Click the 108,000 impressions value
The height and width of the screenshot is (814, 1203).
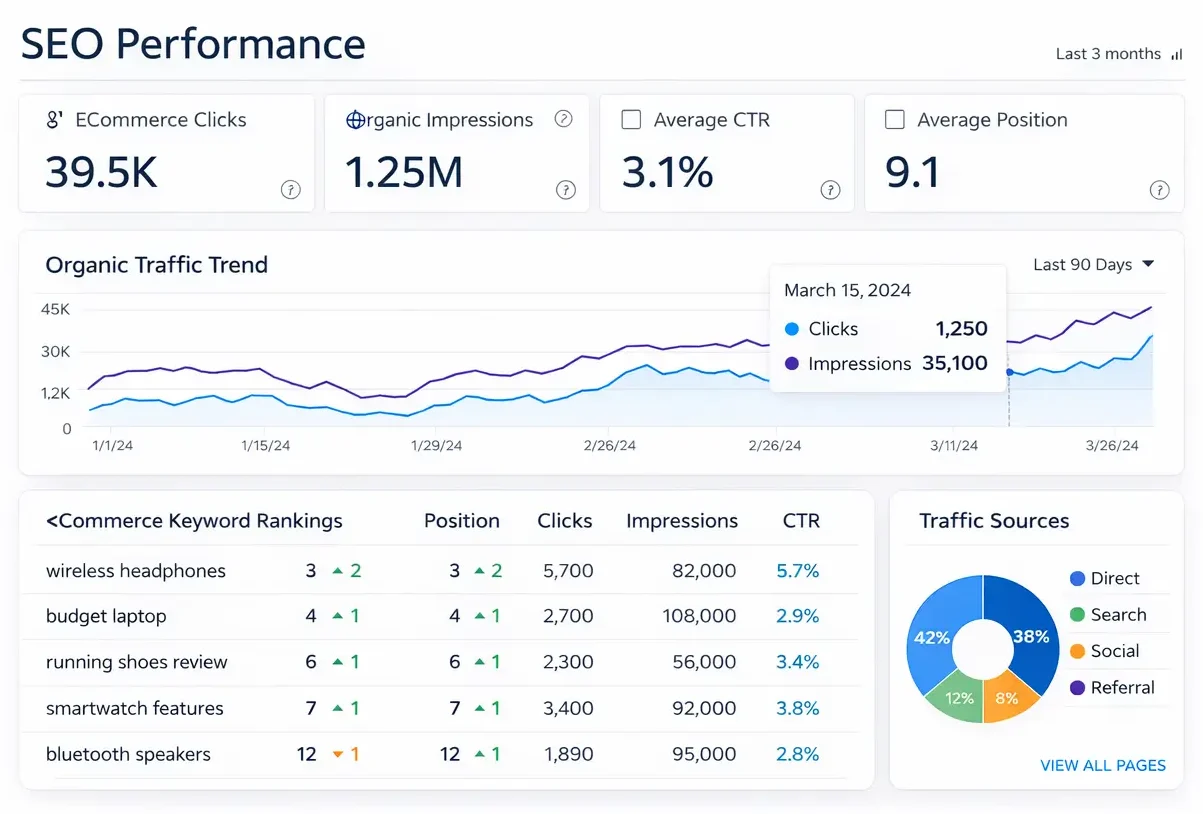(699, 616)
